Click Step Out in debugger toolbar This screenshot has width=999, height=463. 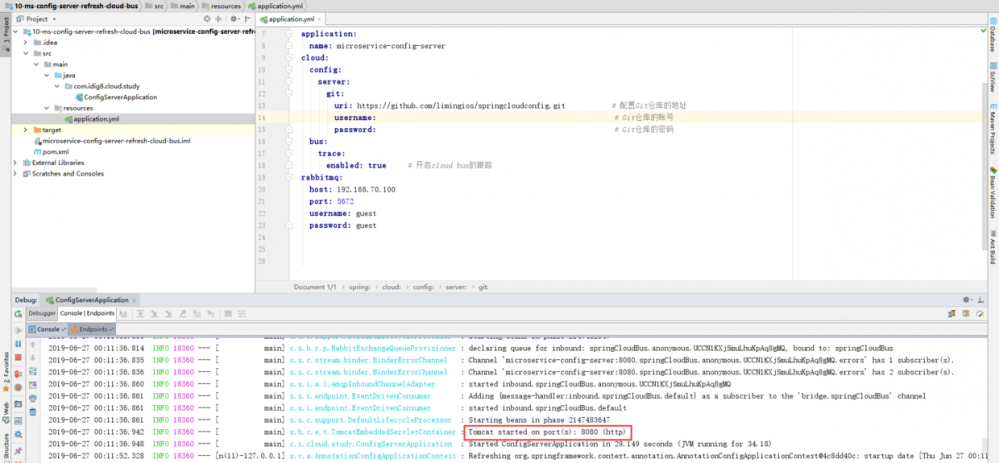pos(183,314)
